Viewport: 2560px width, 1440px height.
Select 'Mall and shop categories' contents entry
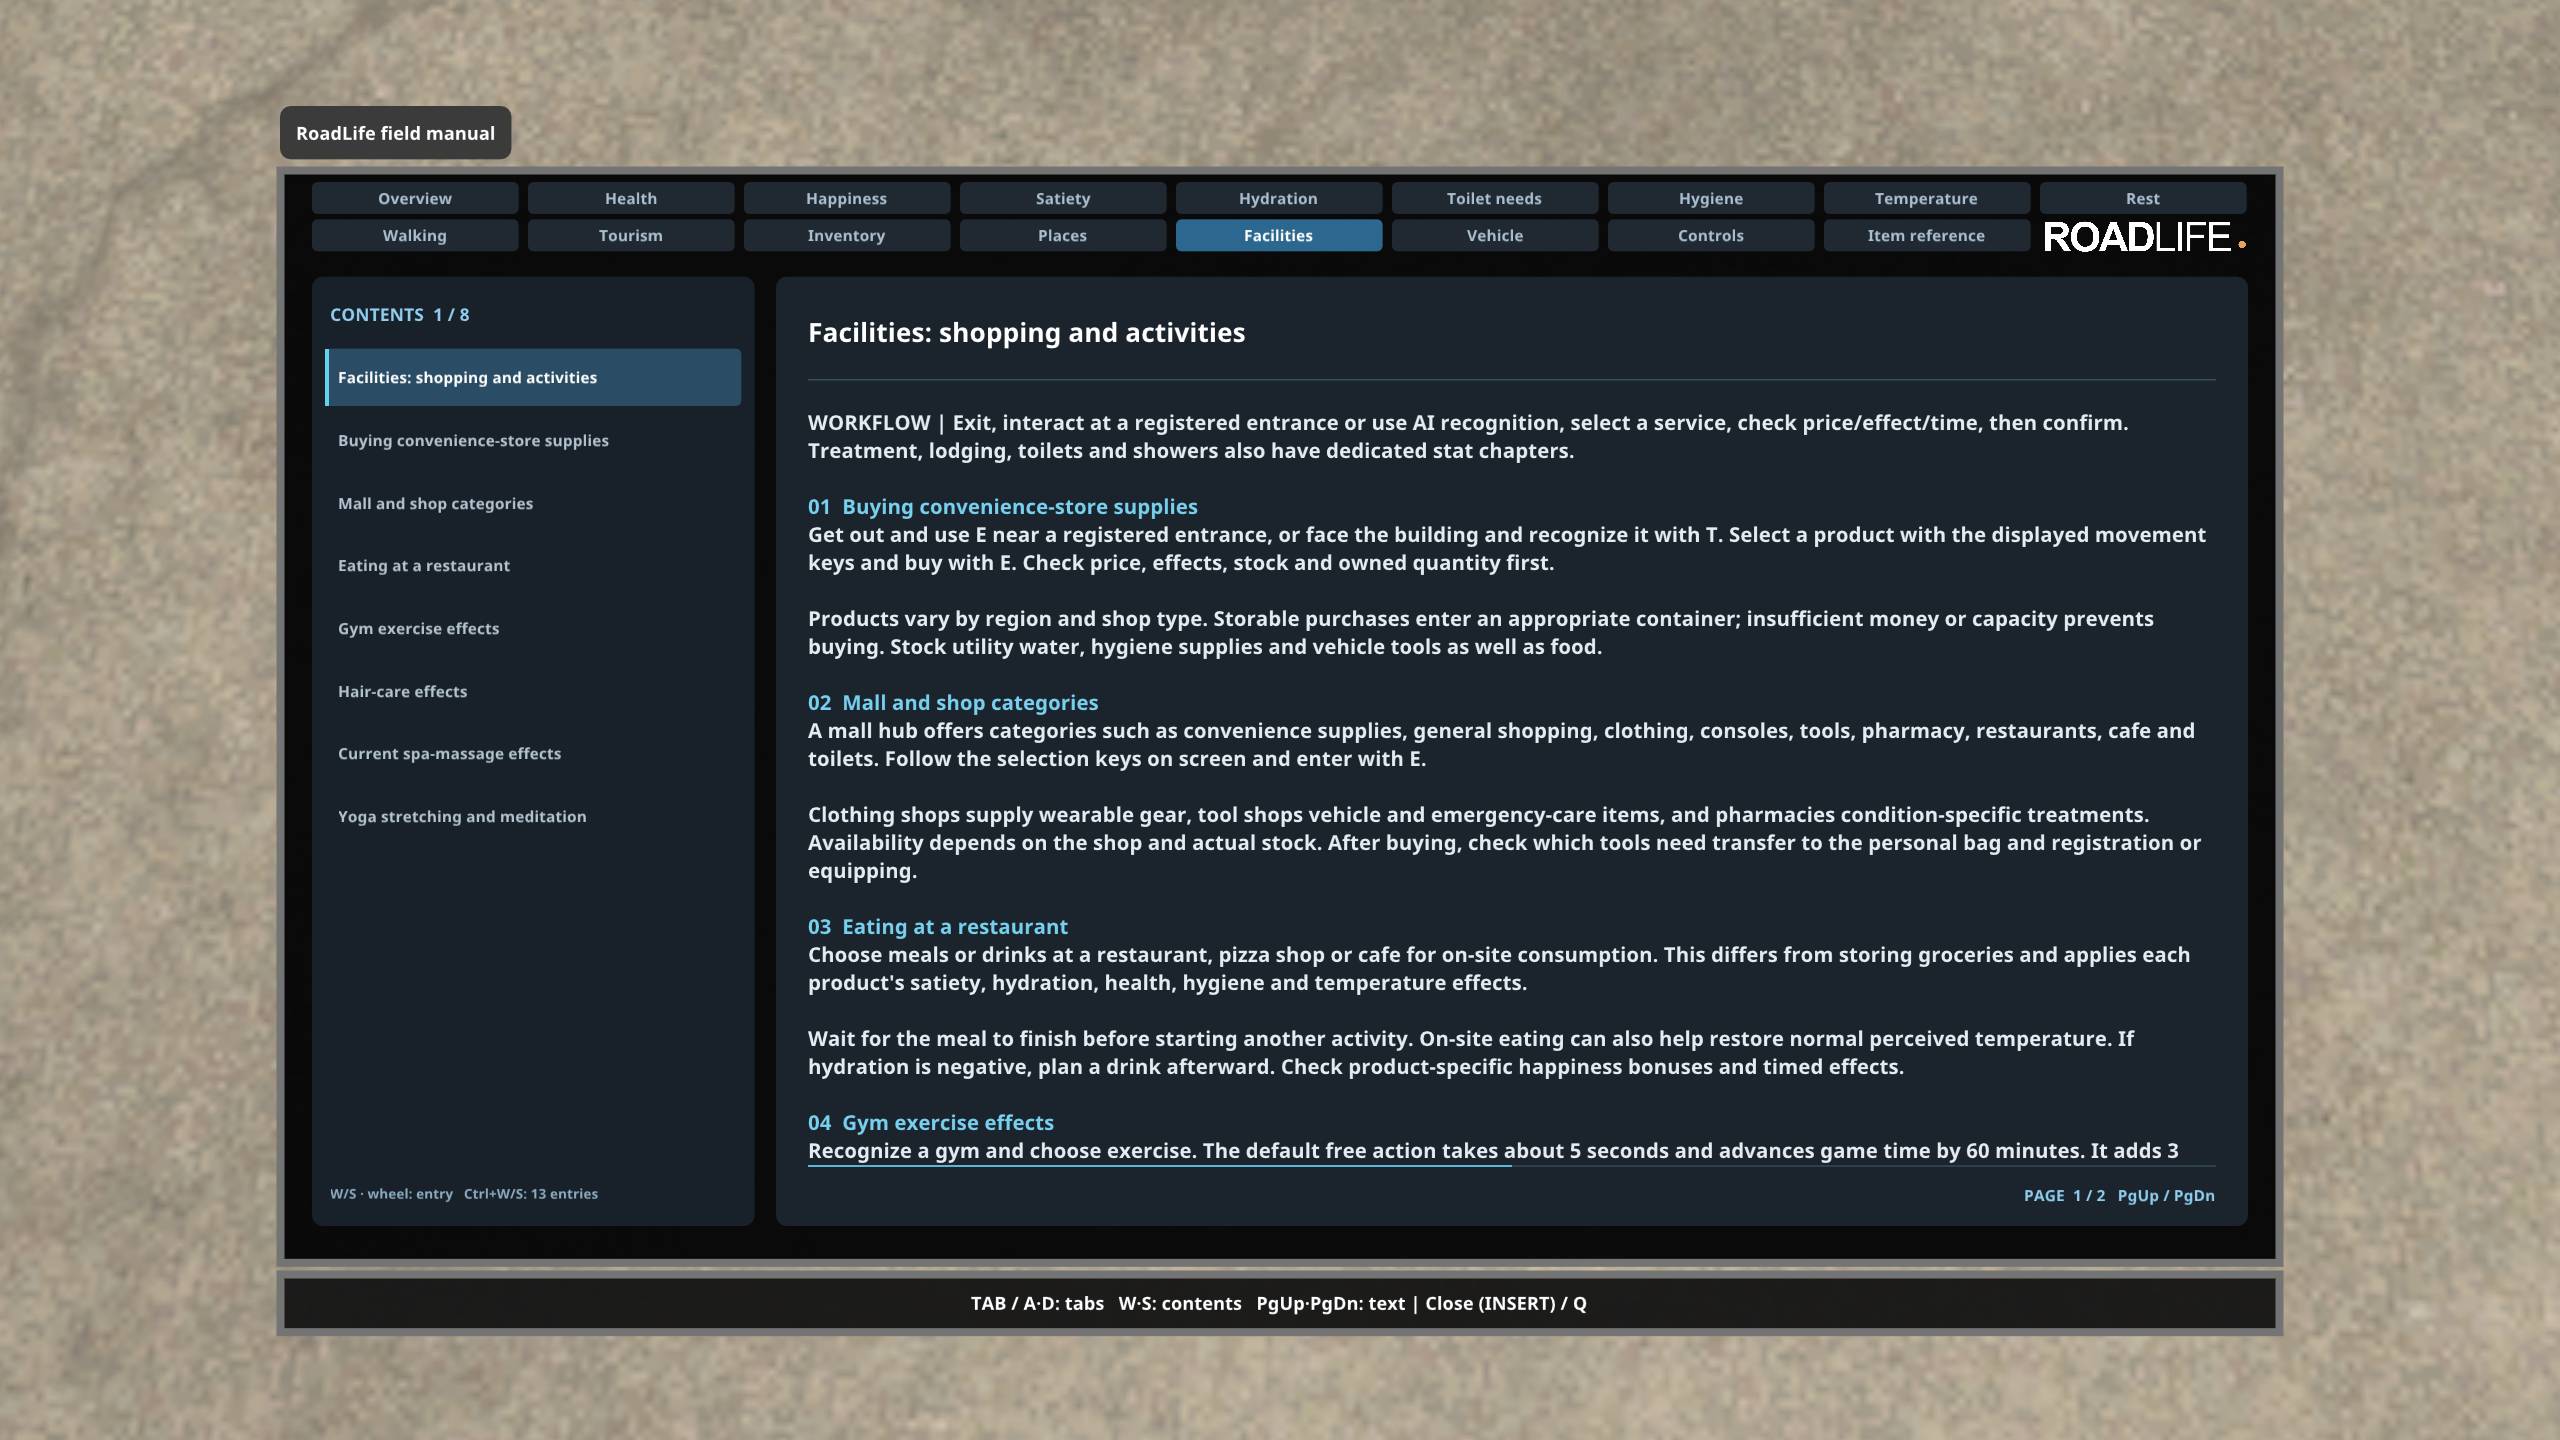(533, 503)
